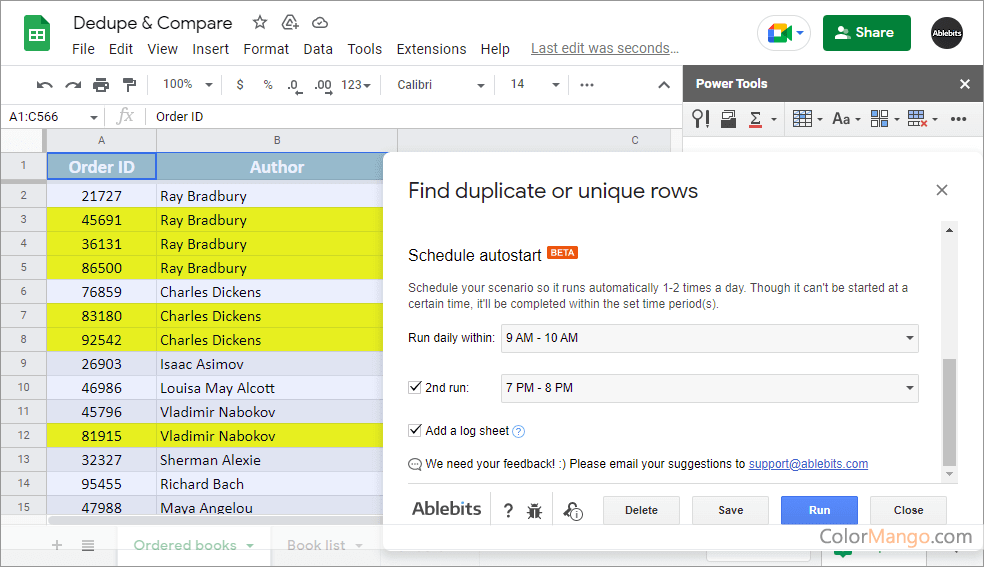984x567 pixels.
Task: Click the bug report icon
Action: [534, 511]
